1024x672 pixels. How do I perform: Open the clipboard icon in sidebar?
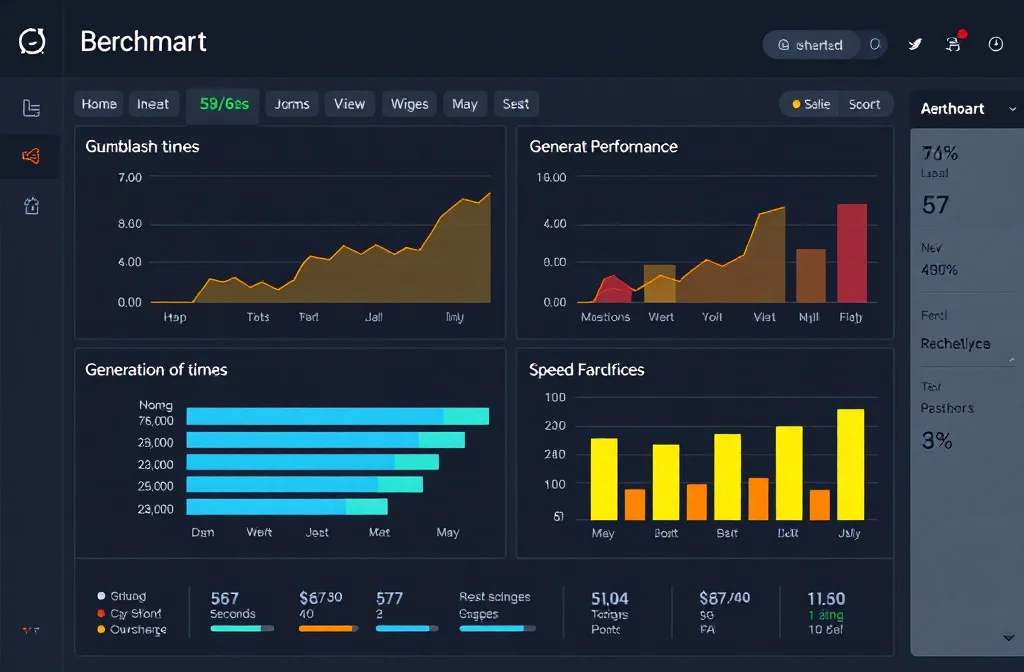tap(31, 206)
